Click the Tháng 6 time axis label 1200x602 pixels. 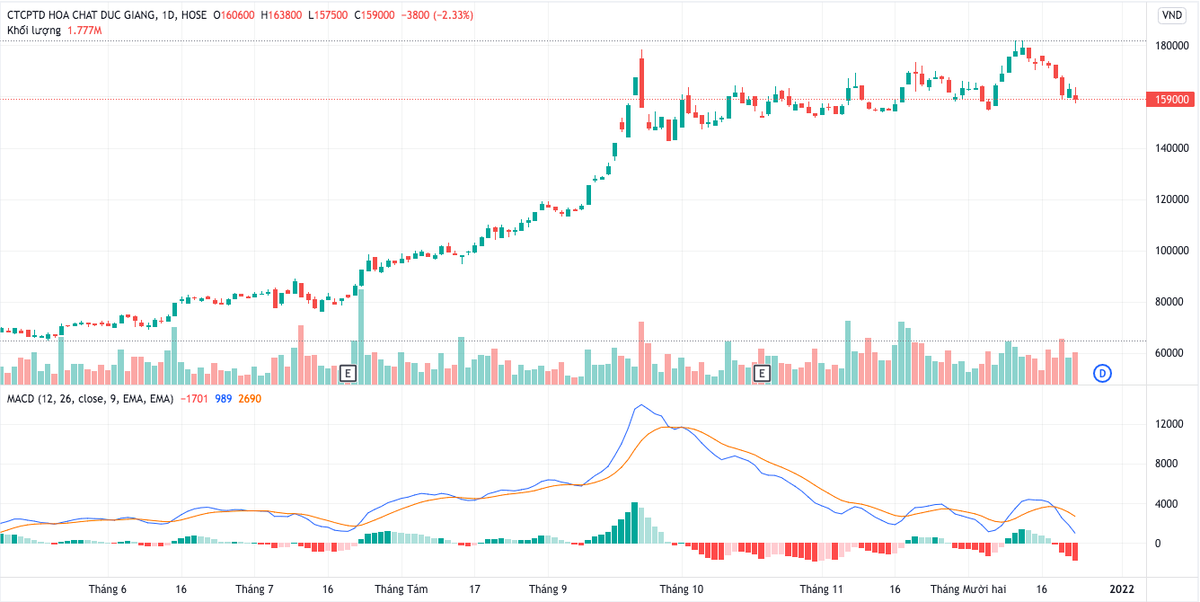107,589
